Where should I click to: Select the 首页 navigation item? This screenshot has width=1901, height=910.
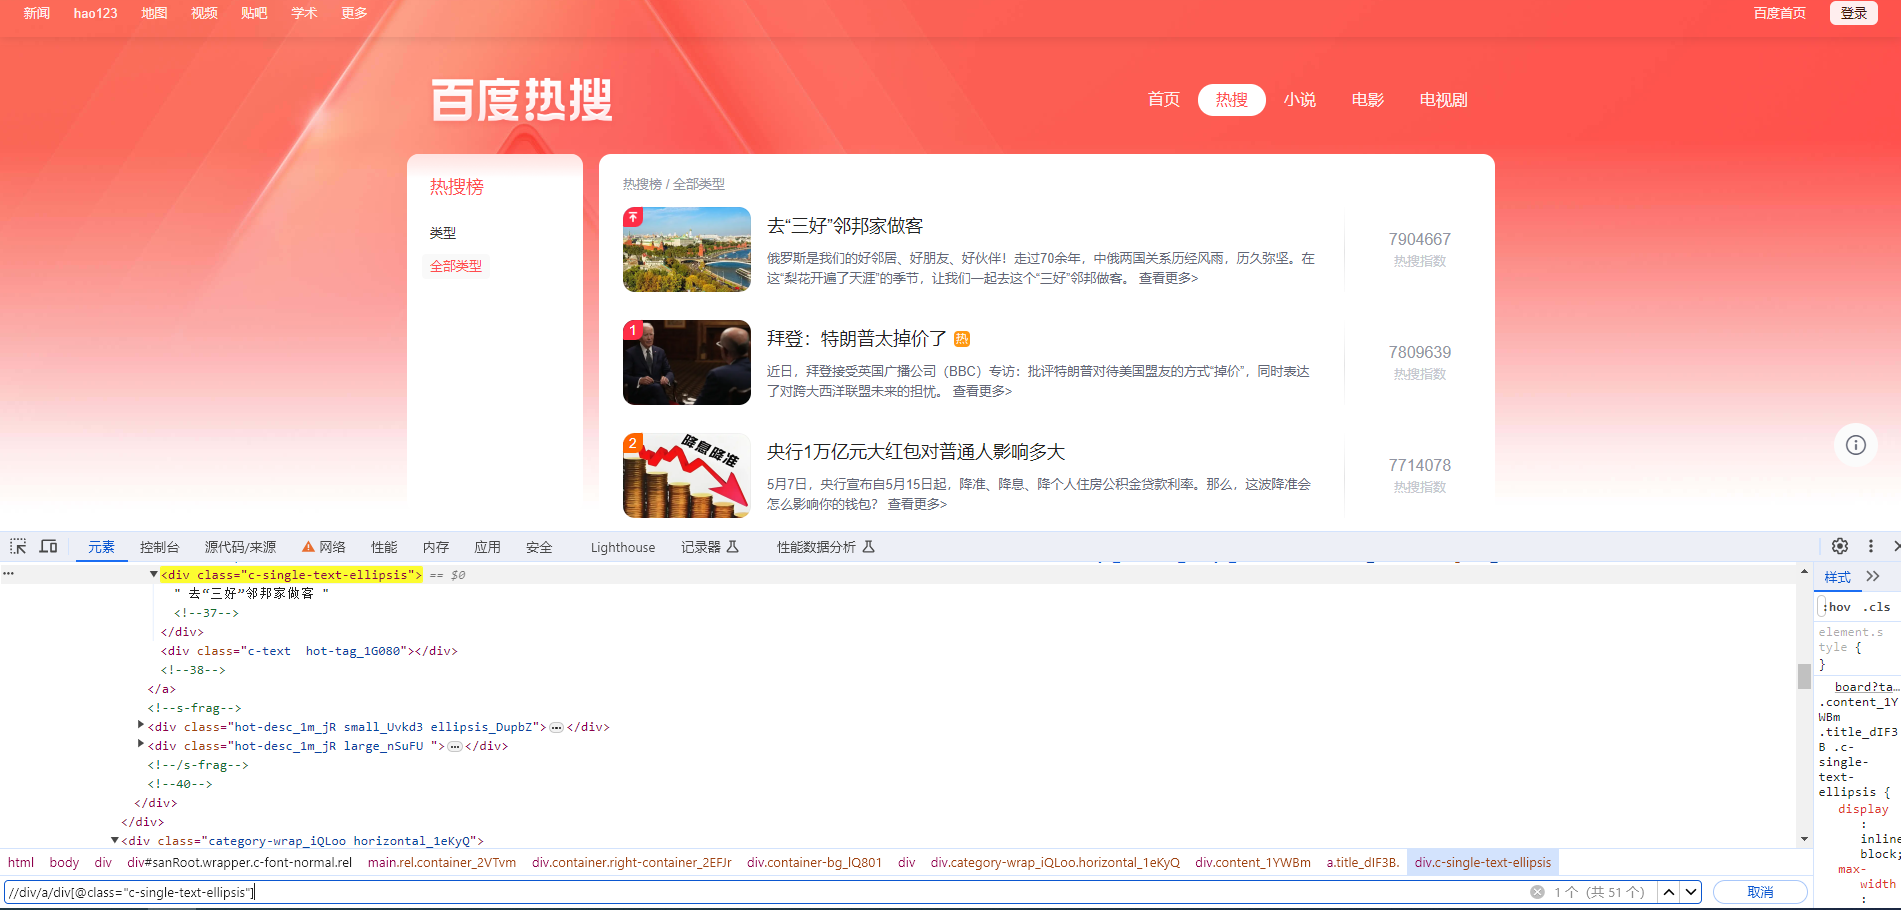(x=1164, y=100)
